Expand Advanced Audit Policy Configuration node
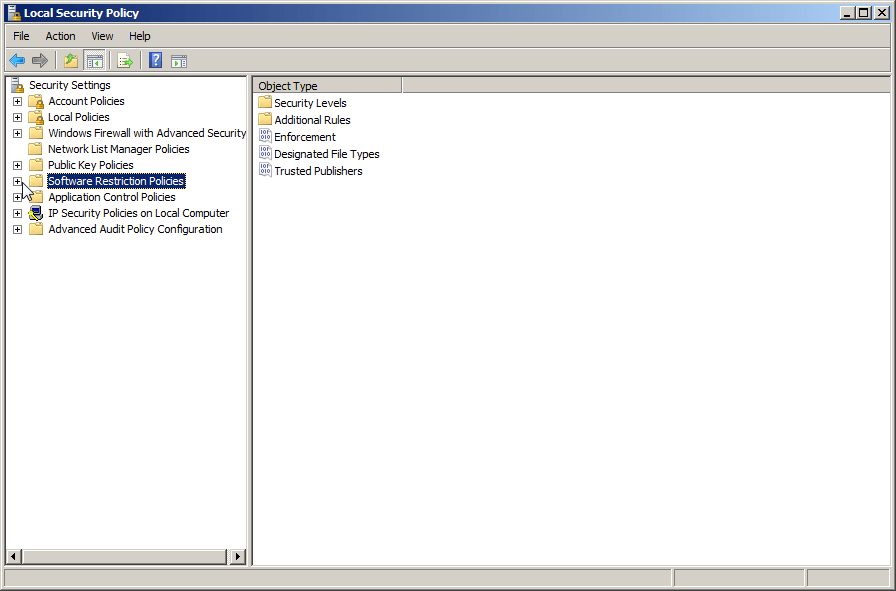The height and width of the screenshot is (591, 896). 18,229
